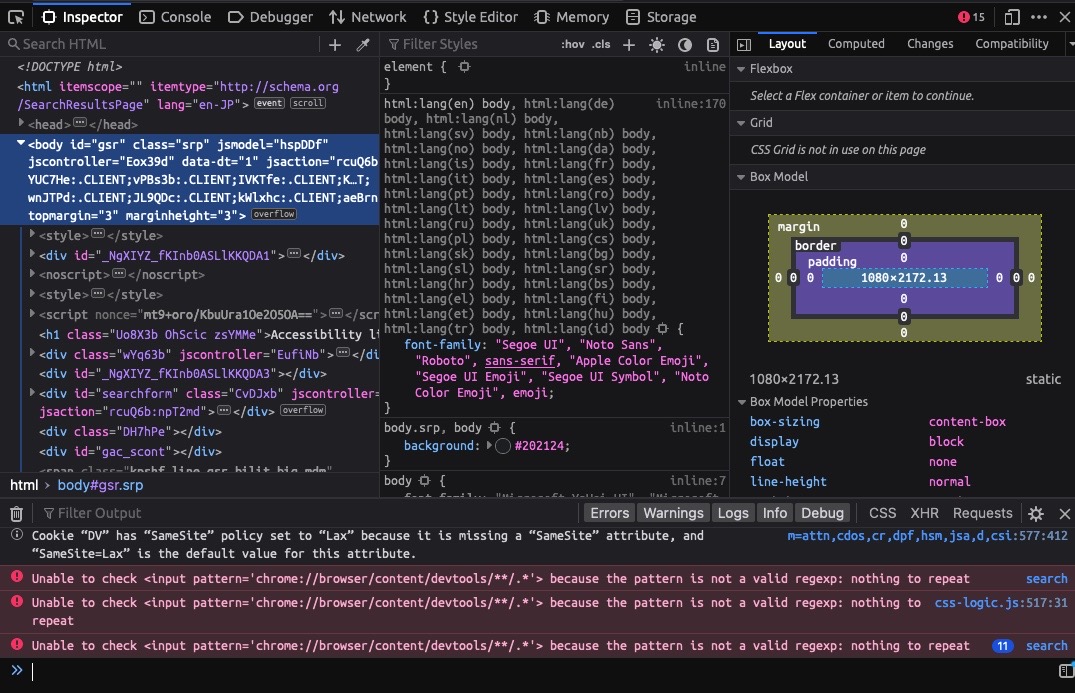This screenshot has height=693, width=1075.
Task: Click overflow badge on body element
Action: pyautogui.click(x=274, y=215)
